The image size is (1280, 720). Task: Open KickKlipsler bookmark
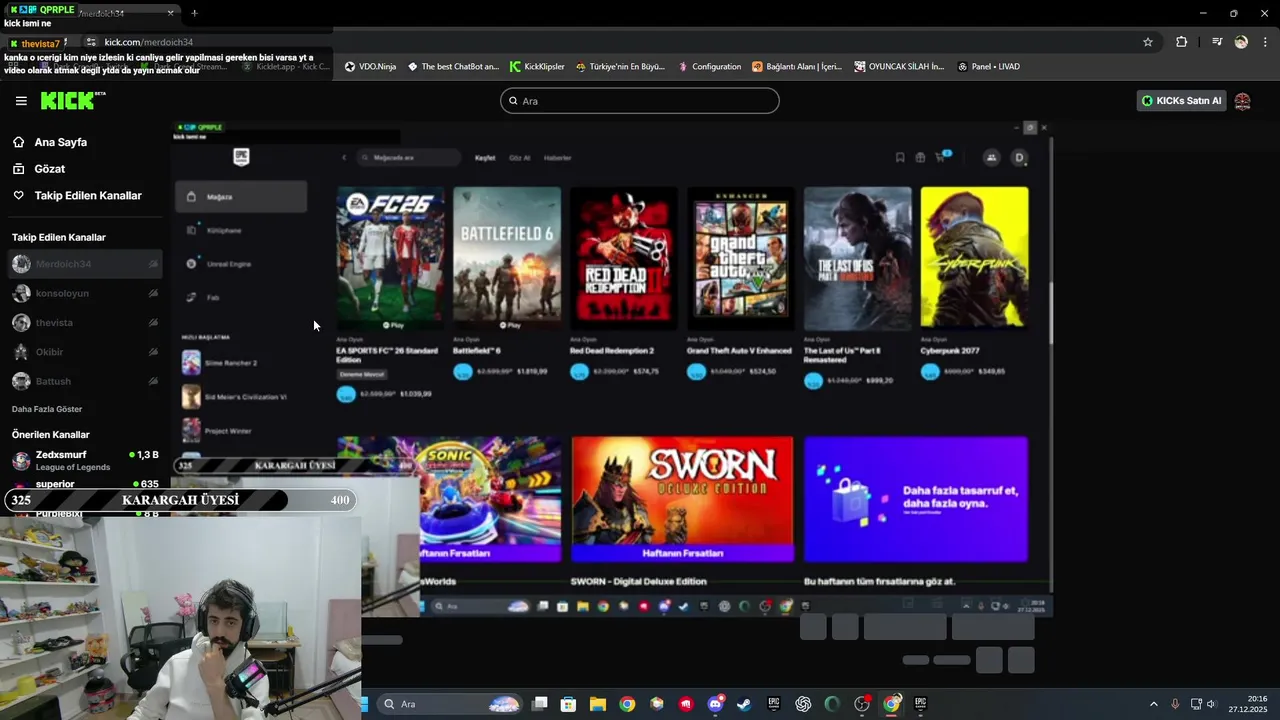coord(537,67)
